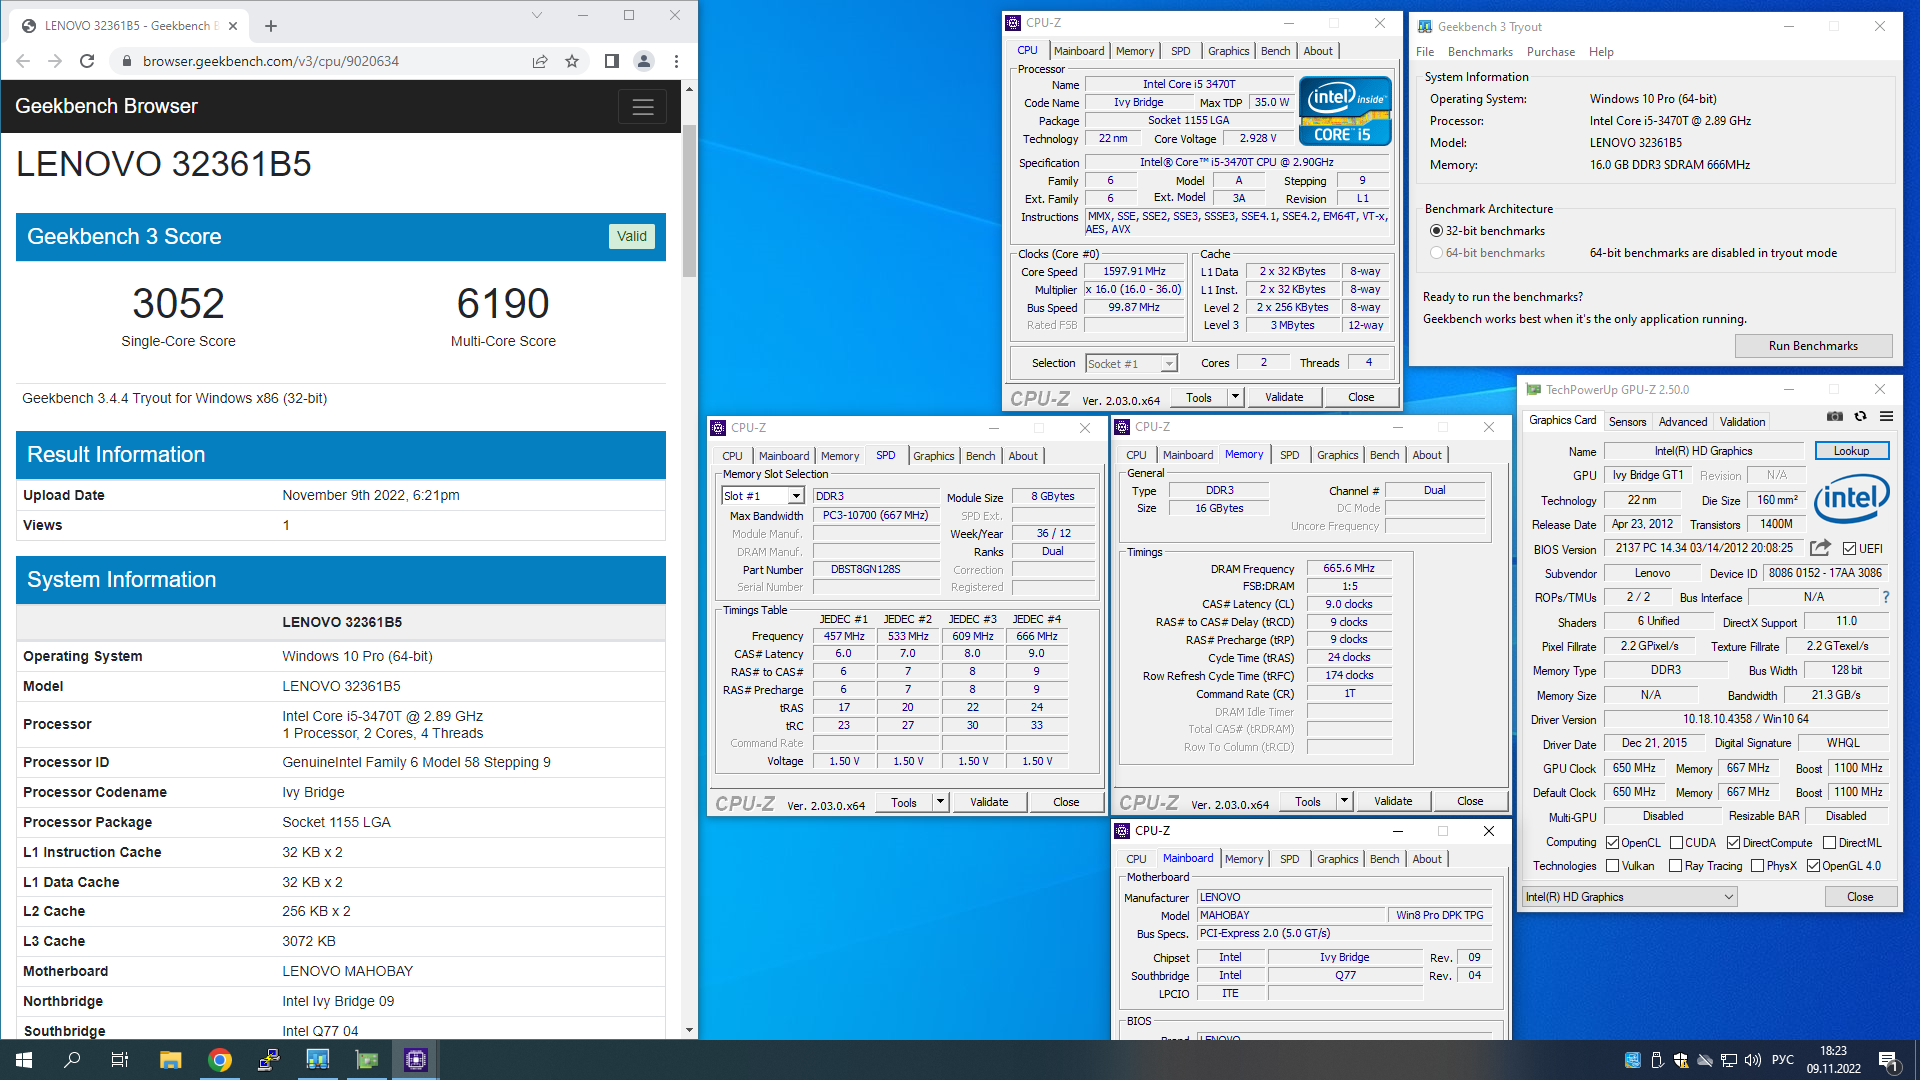Take a GPU-Z screenshot with the camera icon

[1834, 417]
